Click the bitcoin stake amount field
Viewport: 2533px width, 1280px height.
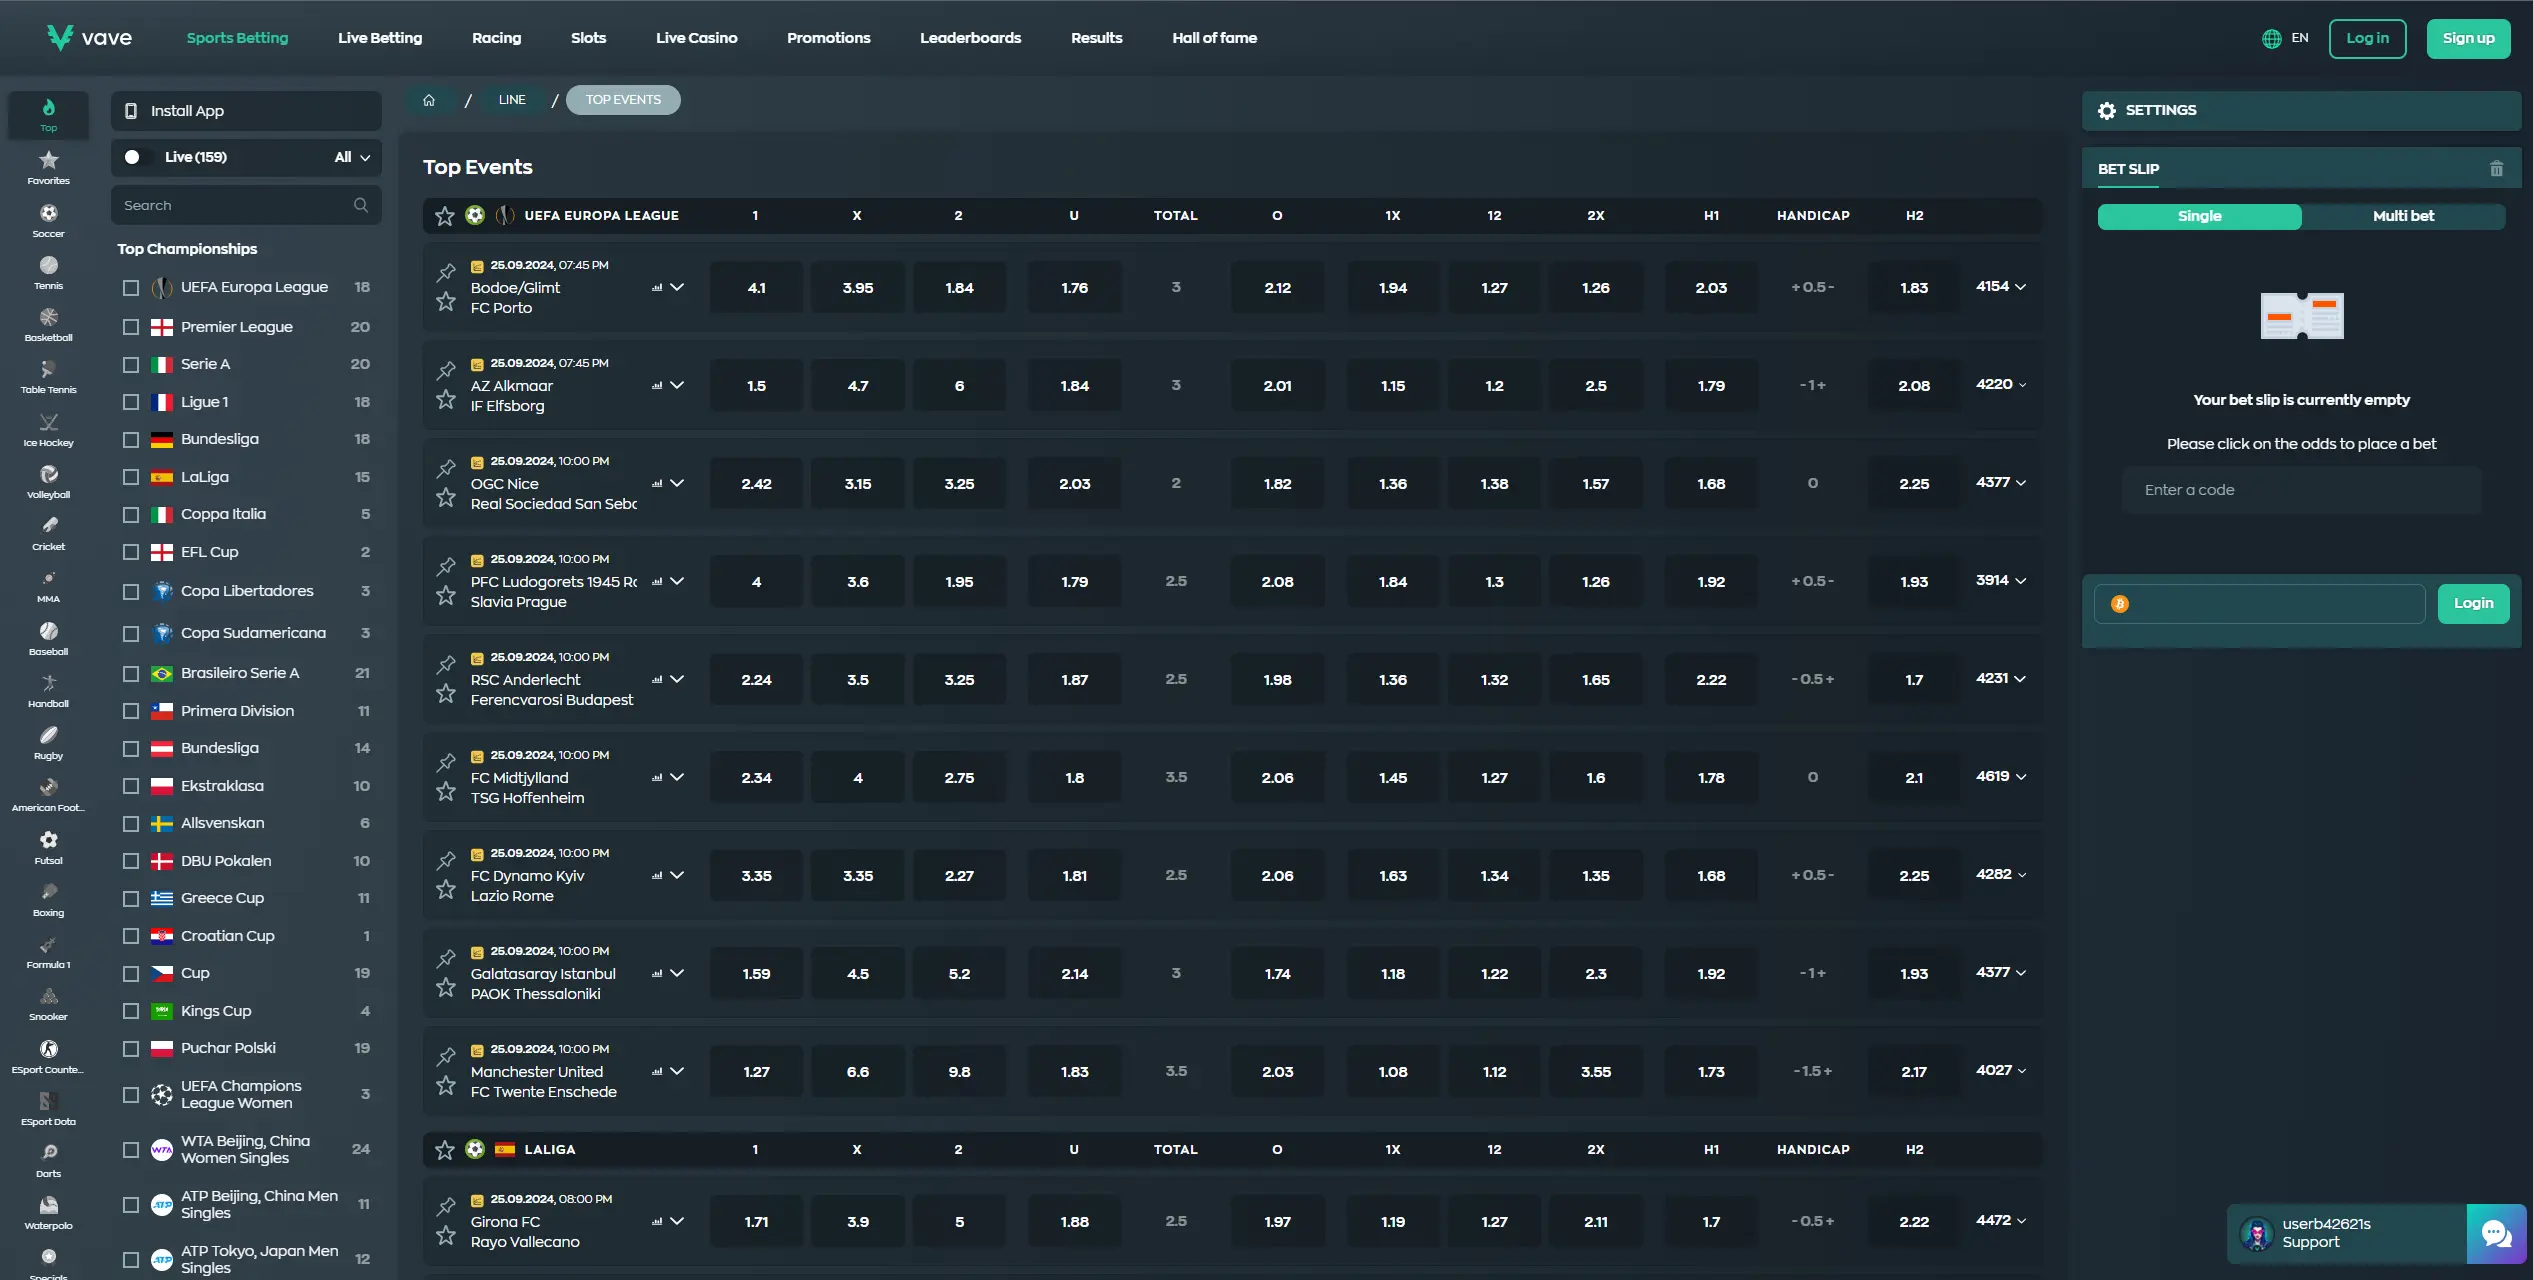point(2260,604)
